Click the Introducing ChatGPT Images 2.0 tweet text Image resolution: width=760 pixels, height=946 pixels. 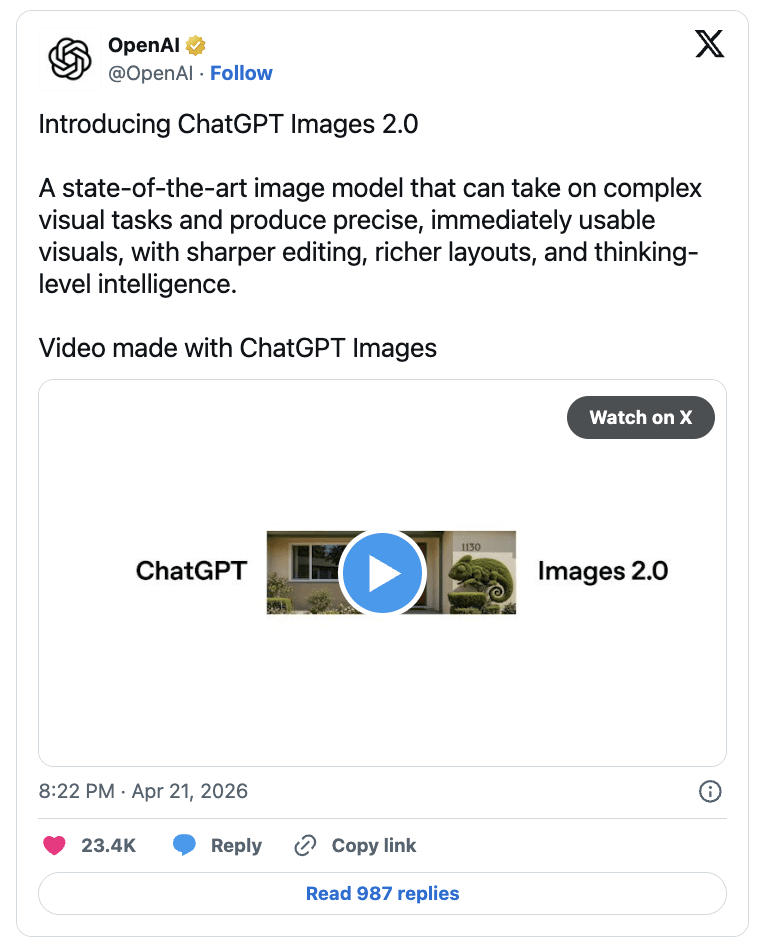pyautogui.click(x=228, y=124)
